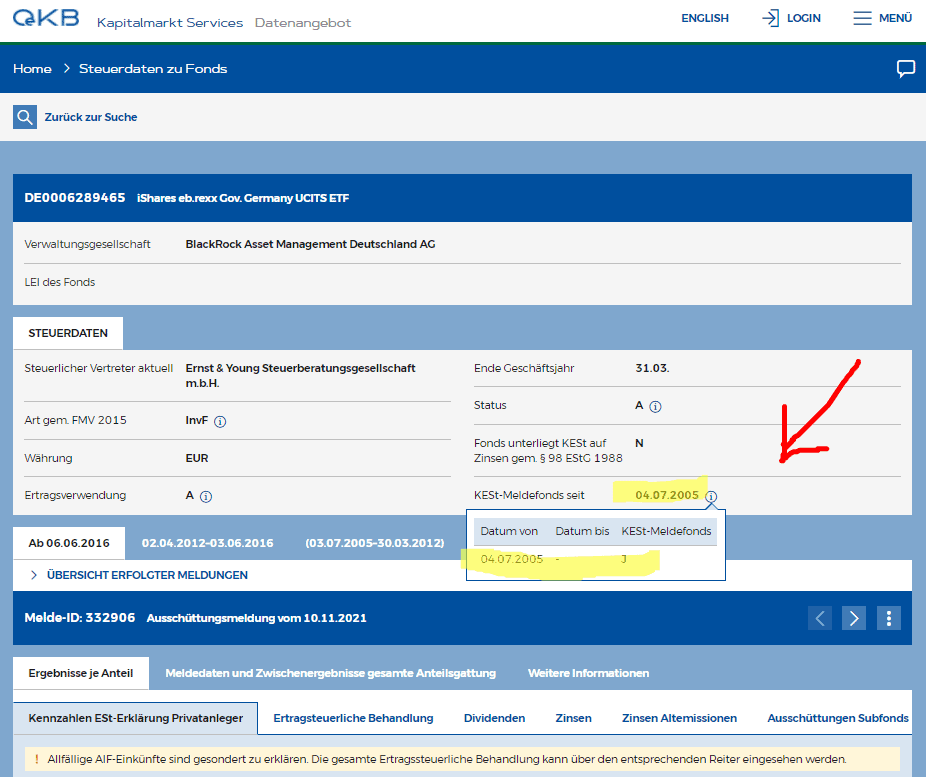Screen dimensions: 926x777
Task: Open the feedback chat bubble icon
Action: 905,68
